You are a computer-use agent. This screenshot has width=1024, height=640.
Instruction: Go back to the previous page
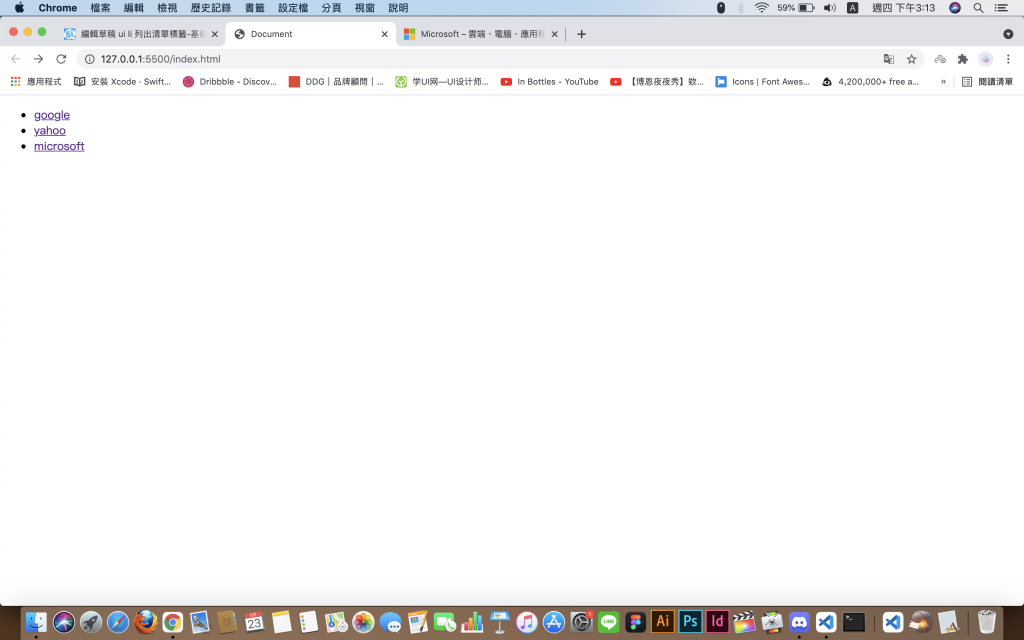tap(16, 59)
